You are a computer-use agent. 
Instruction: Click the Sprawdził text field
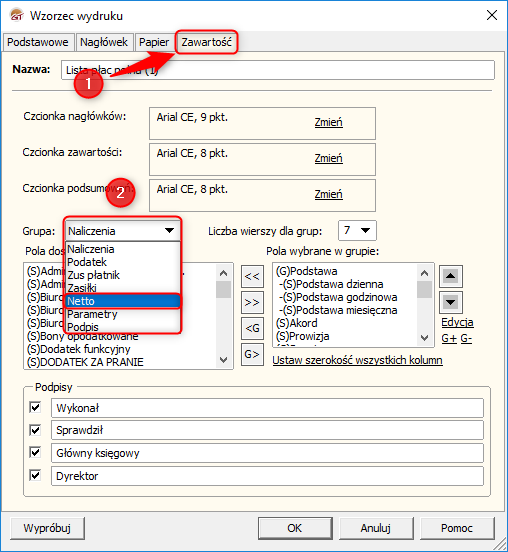point(267,430)
